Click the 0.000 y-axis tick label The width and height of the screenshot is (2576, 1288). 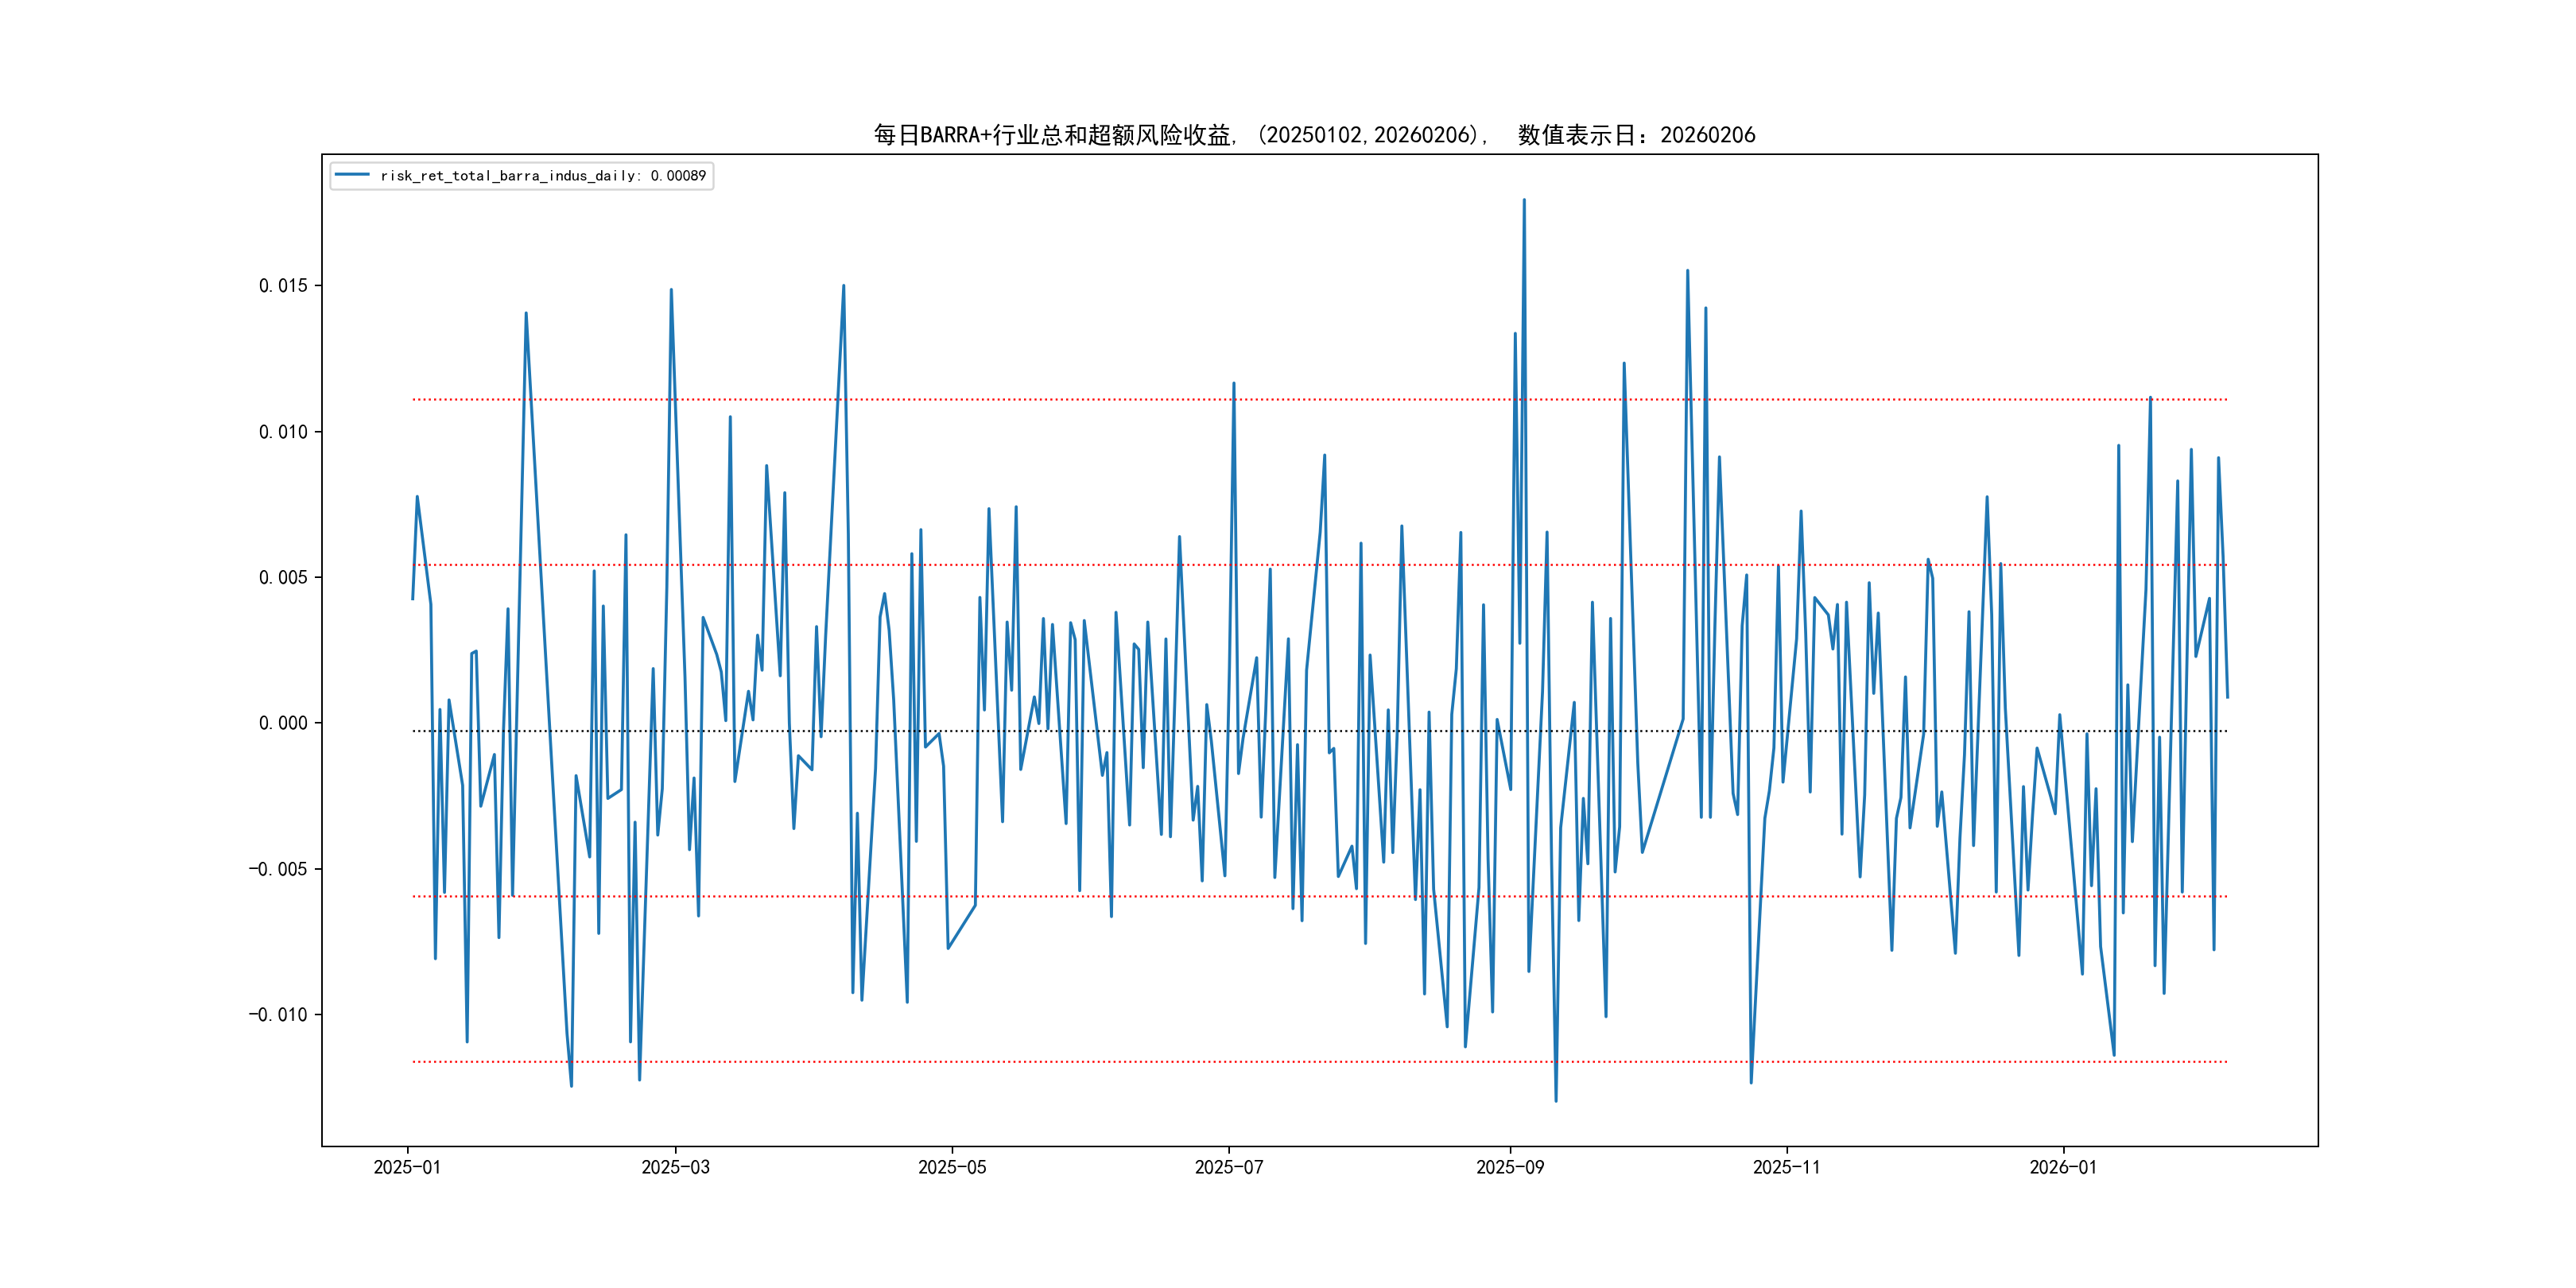click(283, 723)
